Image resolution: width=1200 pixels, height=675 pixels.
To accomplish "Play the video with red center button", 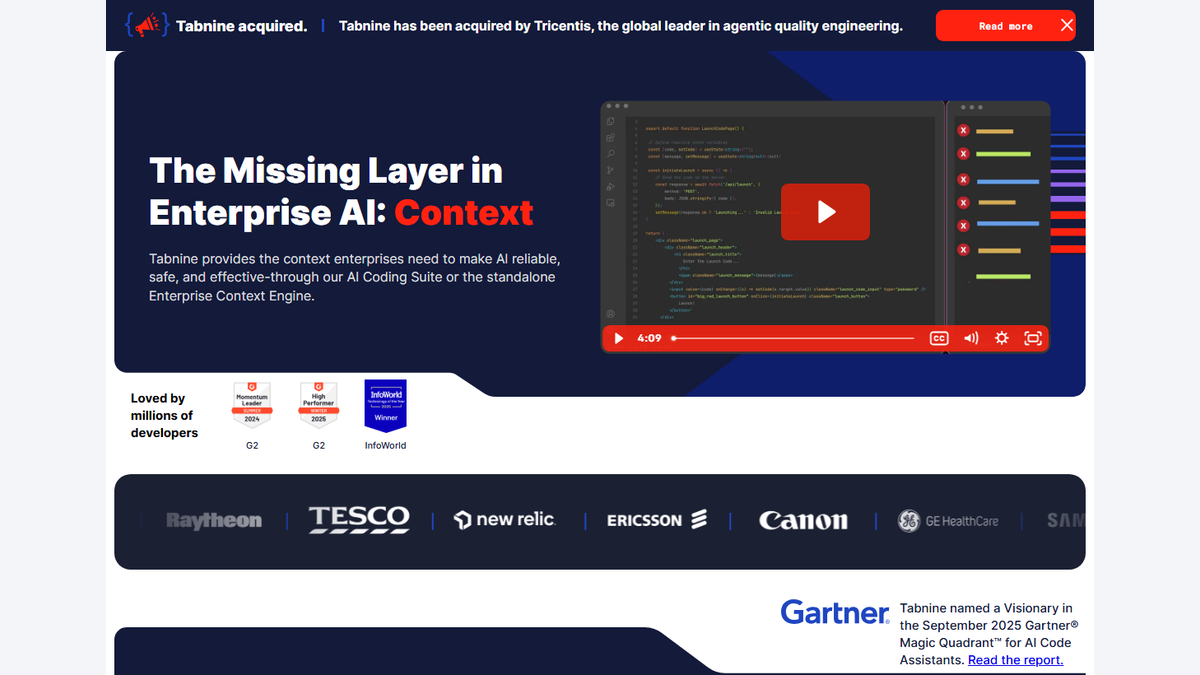I will click(825, 212).
